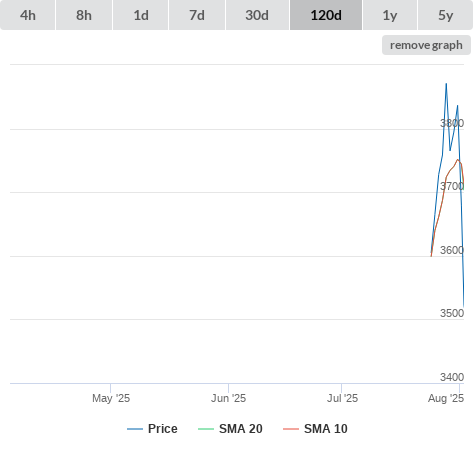
Task: Click the Jul '25 axis tick label
Action: point(342,398)
